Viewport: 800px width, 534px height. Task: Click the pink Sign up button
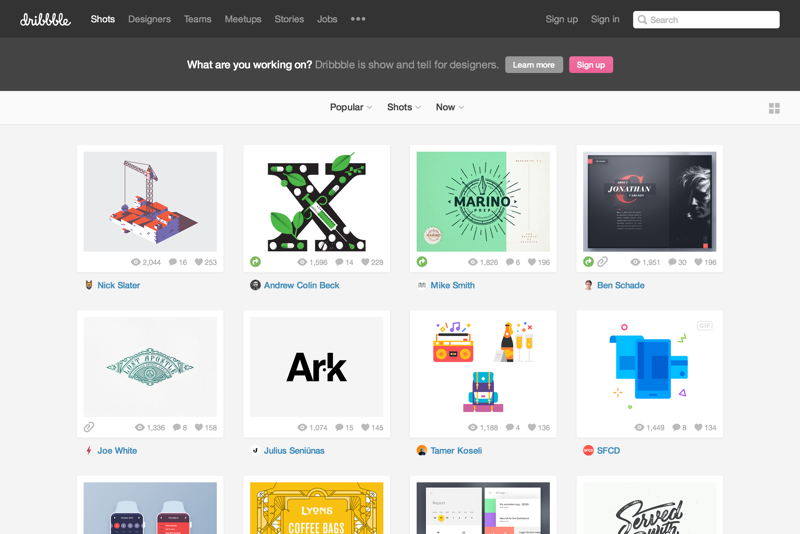tap(591, 65)
